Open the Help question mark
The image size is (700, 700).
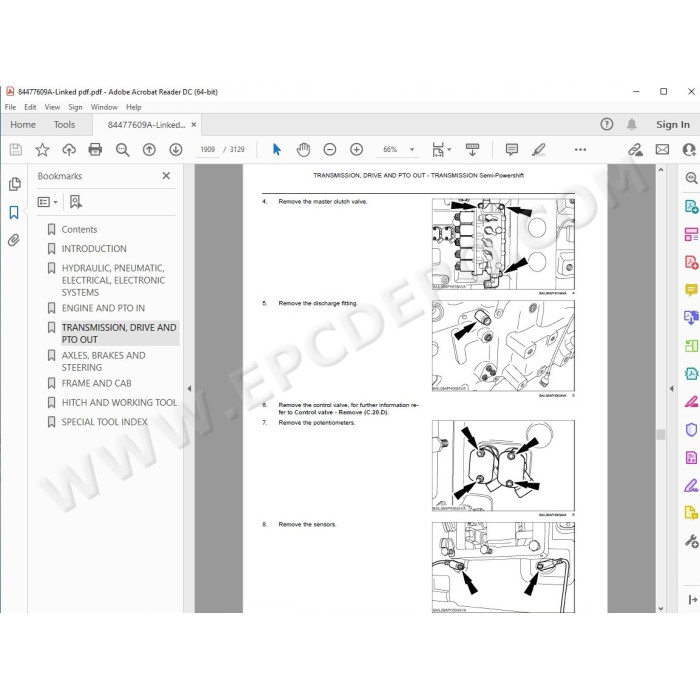coord(607,124)
